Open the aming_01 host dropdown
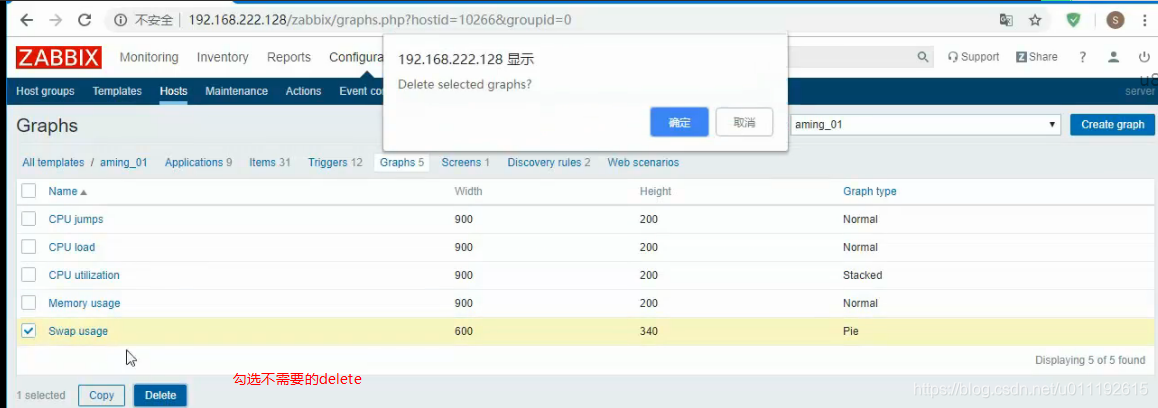 (925, 125)
